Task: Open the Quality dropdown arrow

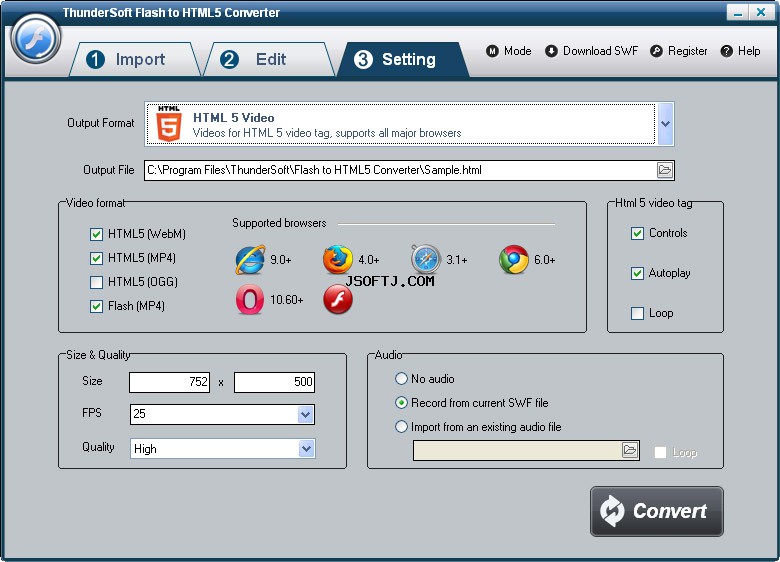Action: pos(305,449)
